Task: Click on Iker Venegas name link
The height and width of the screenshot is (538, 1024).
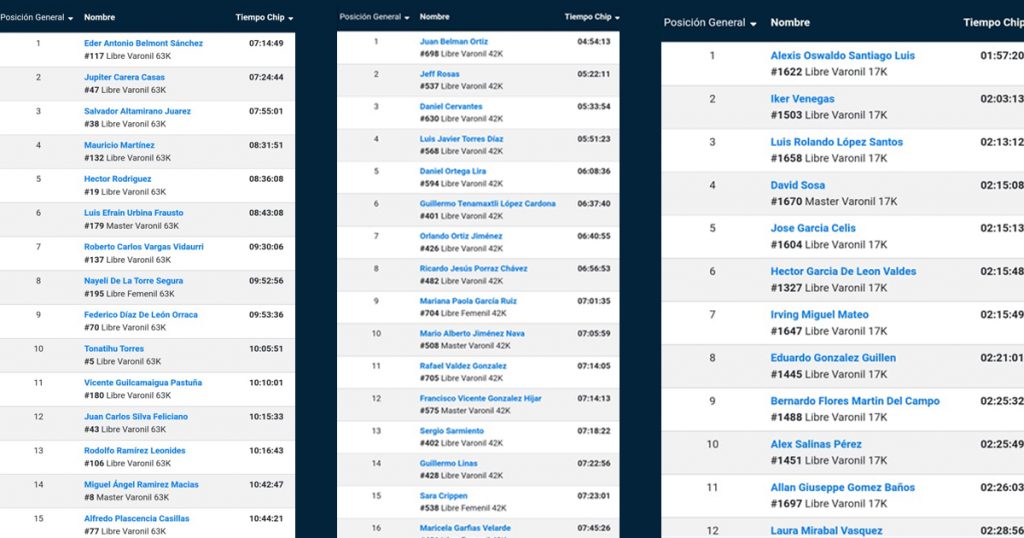Action: (x=802, y=99)
